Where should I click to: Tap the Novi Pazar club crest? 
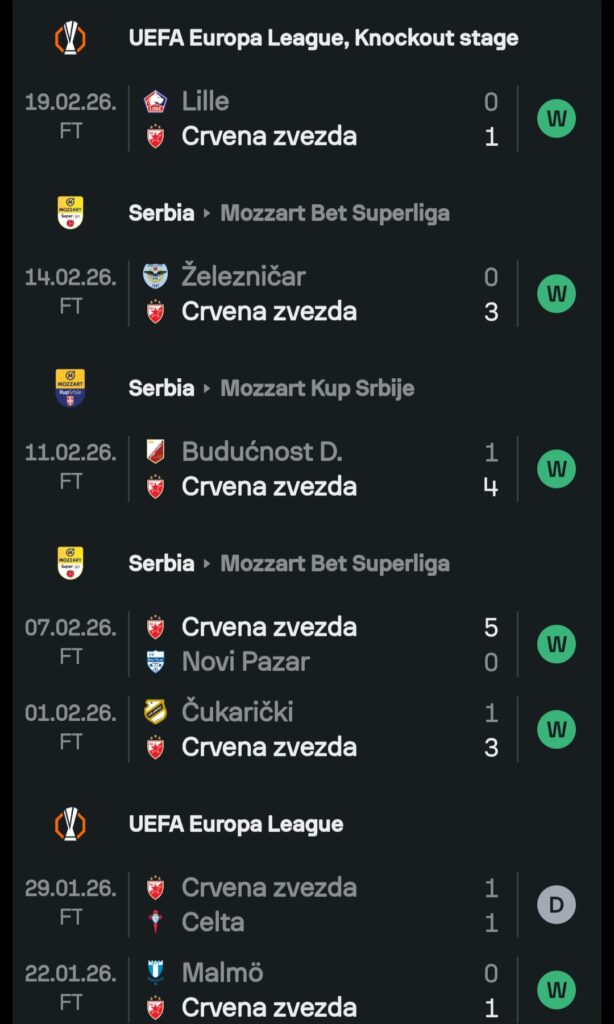point(155,662)
